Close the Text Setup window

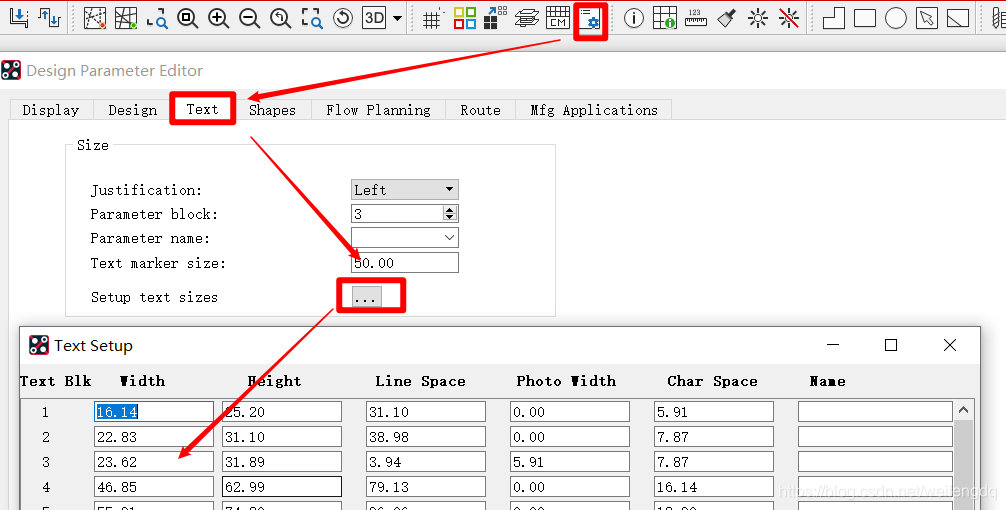950,345
